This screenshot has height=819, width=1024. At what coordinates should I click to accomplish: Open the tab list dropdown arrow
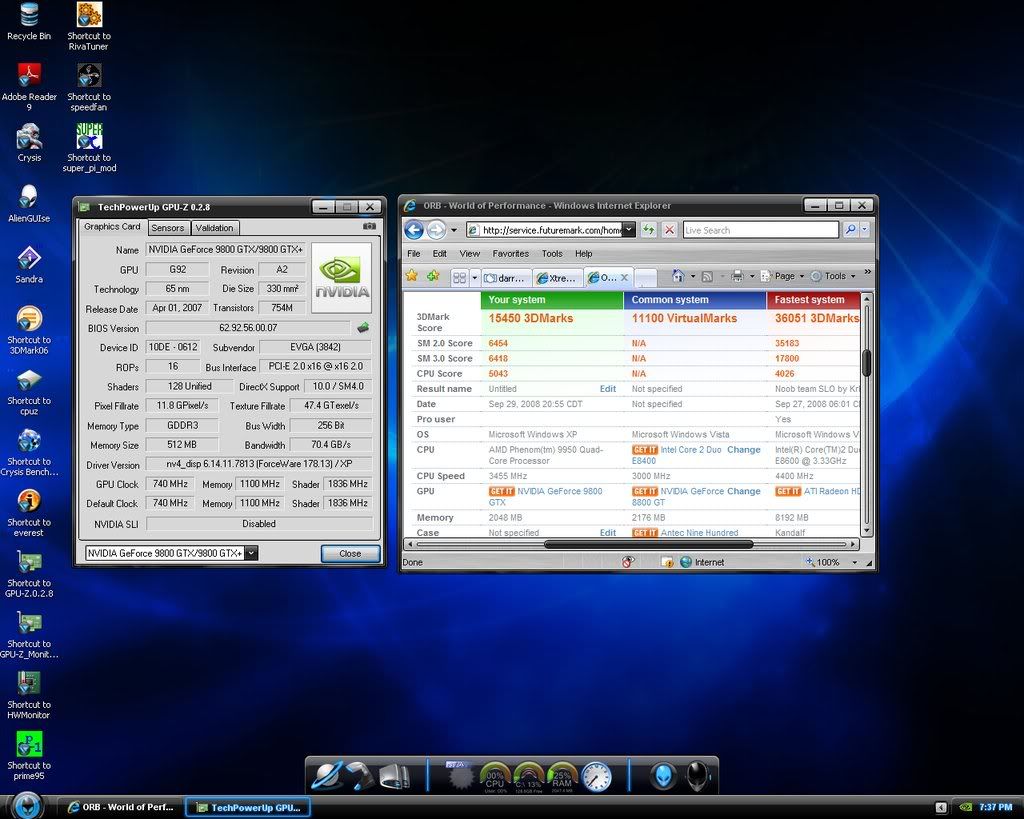[475, 278]
